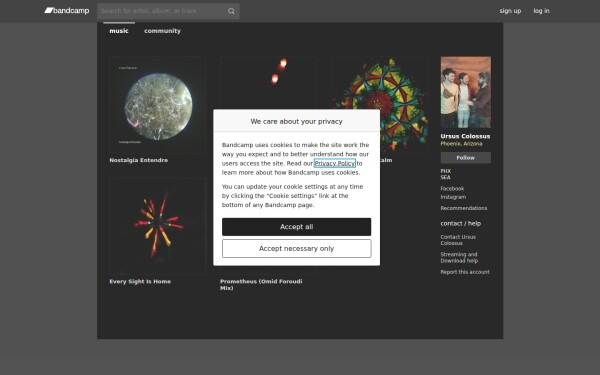The height and width of the screenshot is (375, 600).
Task: Open the Recommendations link
Action: pos(463,208)
